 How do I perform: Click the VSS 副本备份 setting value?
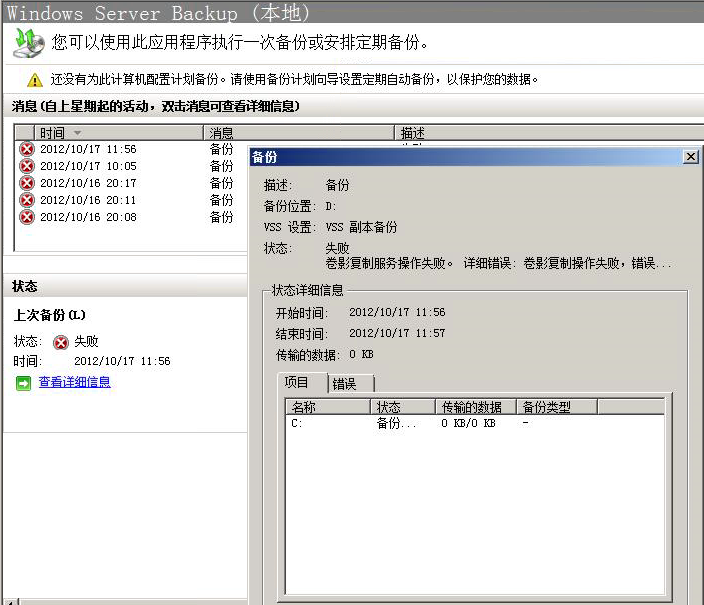click(361, 227)
